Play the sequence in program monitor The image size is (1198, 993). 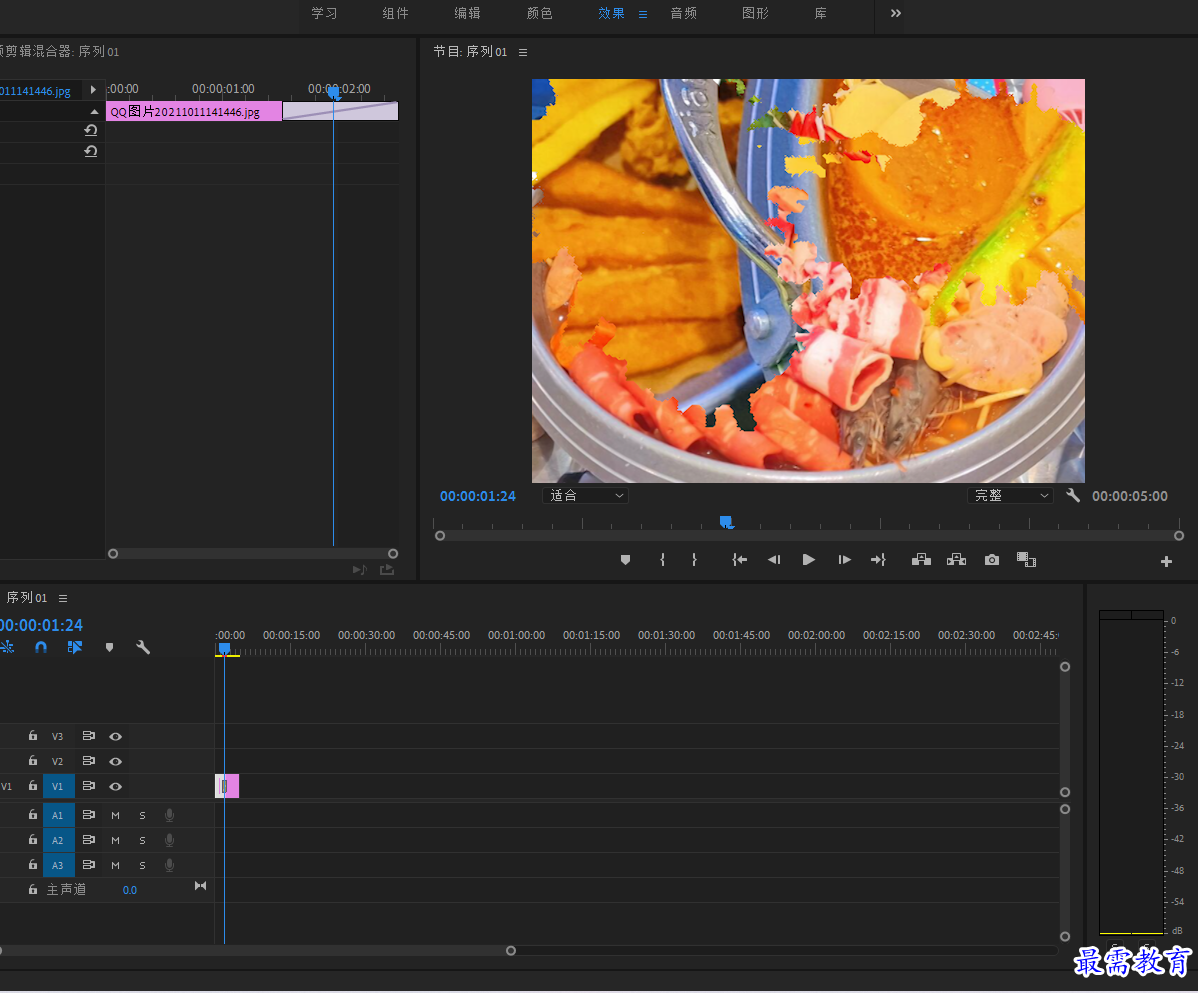[808, 560]
